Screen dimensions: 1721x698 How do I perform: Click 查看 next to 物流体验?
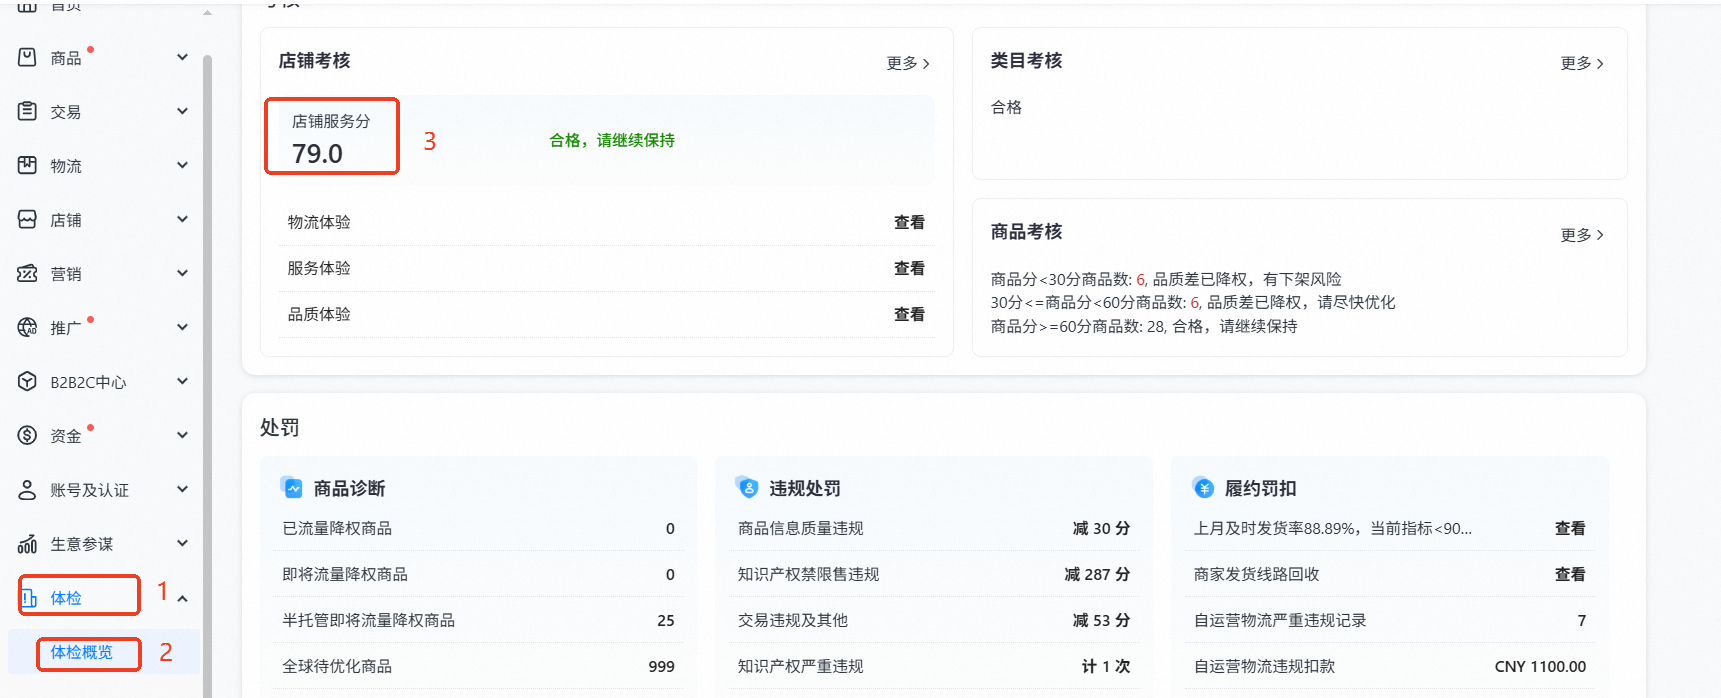(x=909, y=222)
